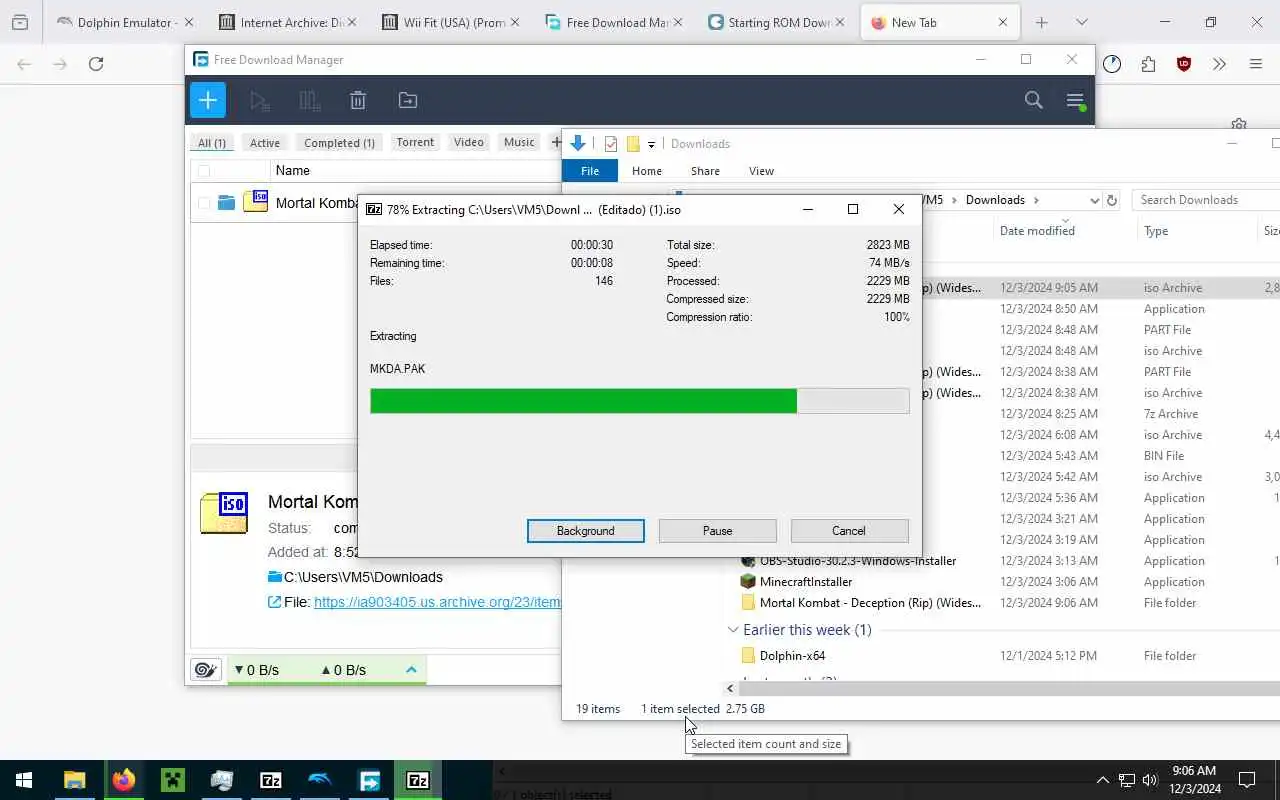Expand the Explorer address bar history dropdown
1280x800 pixels.
1094,200
